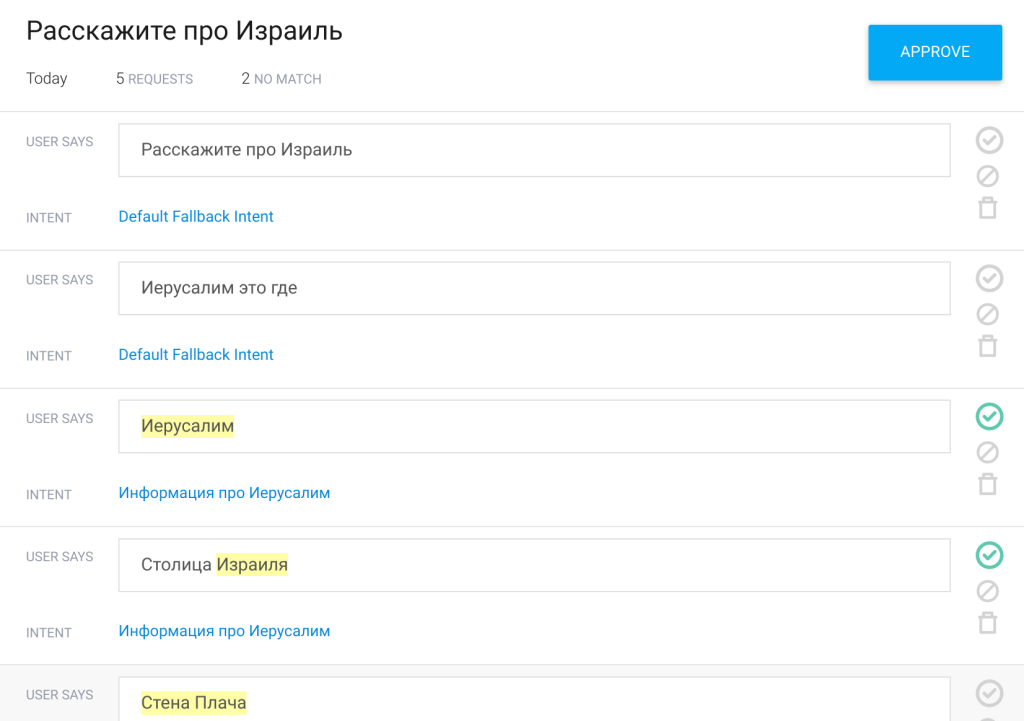Image resolution: width=1024 pixels, height=721 pixels.
Task: Approve the 'Расскажите про Израиль' request with checkmark
Action: pos(989,140)
